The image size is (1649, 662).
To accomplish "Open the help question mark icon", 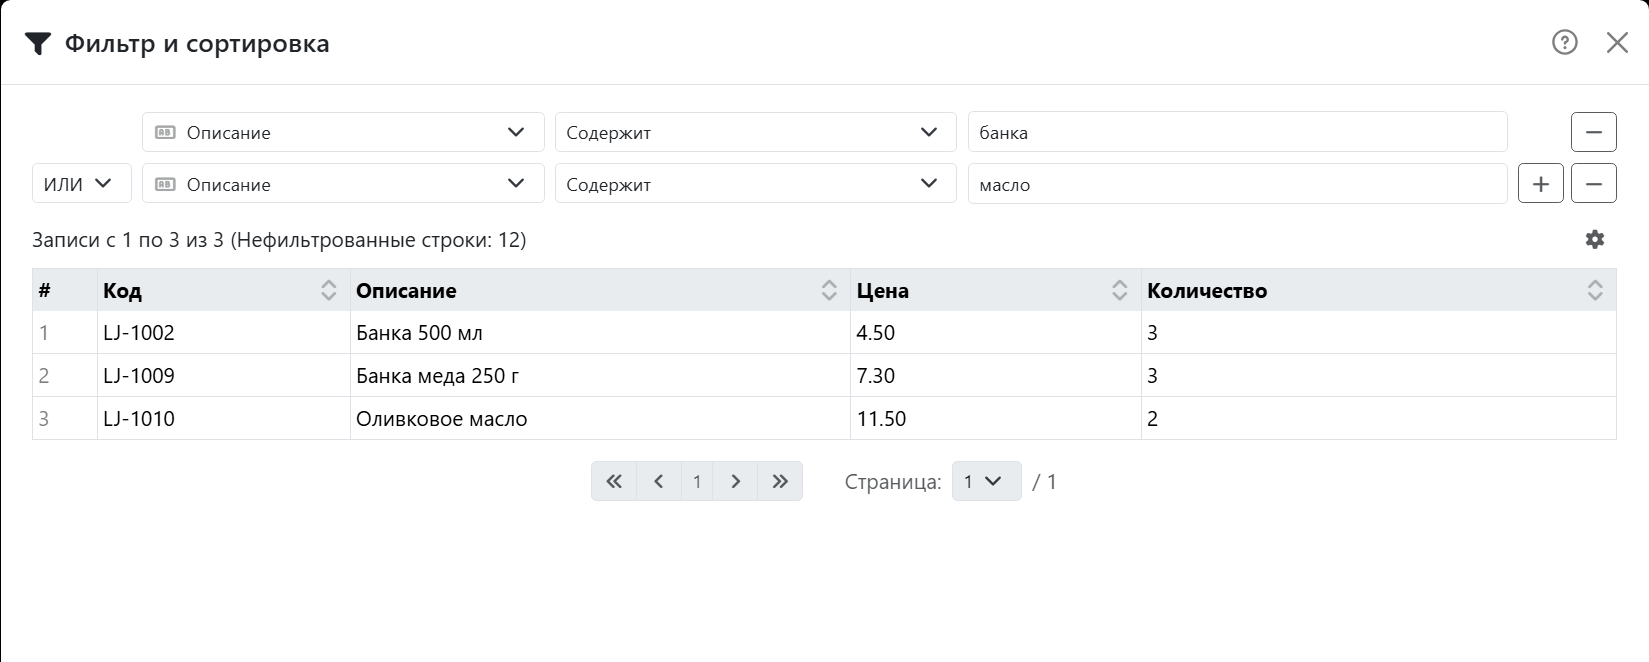I will point(1565,42).
